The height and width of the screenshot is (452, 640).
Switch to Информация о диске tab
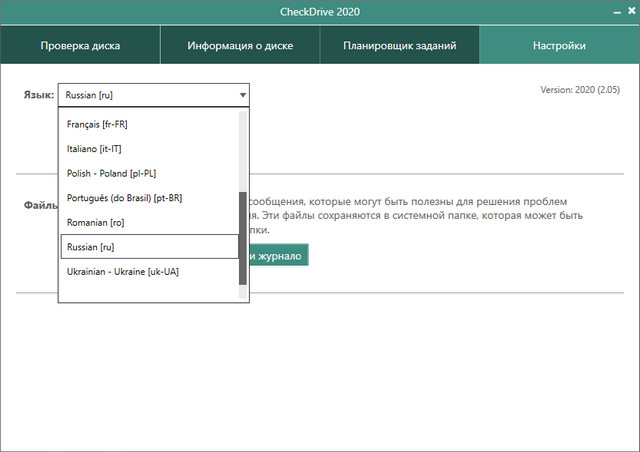(240, 45)
